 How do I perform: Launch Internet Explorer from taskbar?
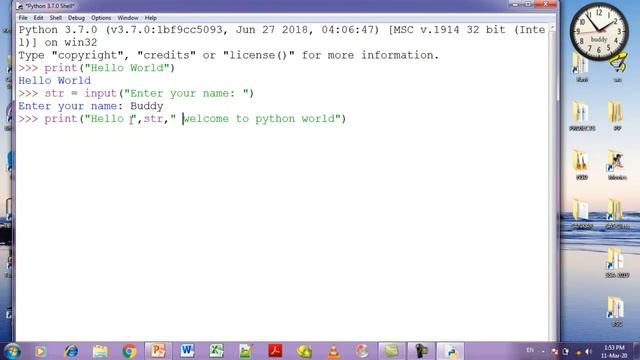(x=71, y=351)
